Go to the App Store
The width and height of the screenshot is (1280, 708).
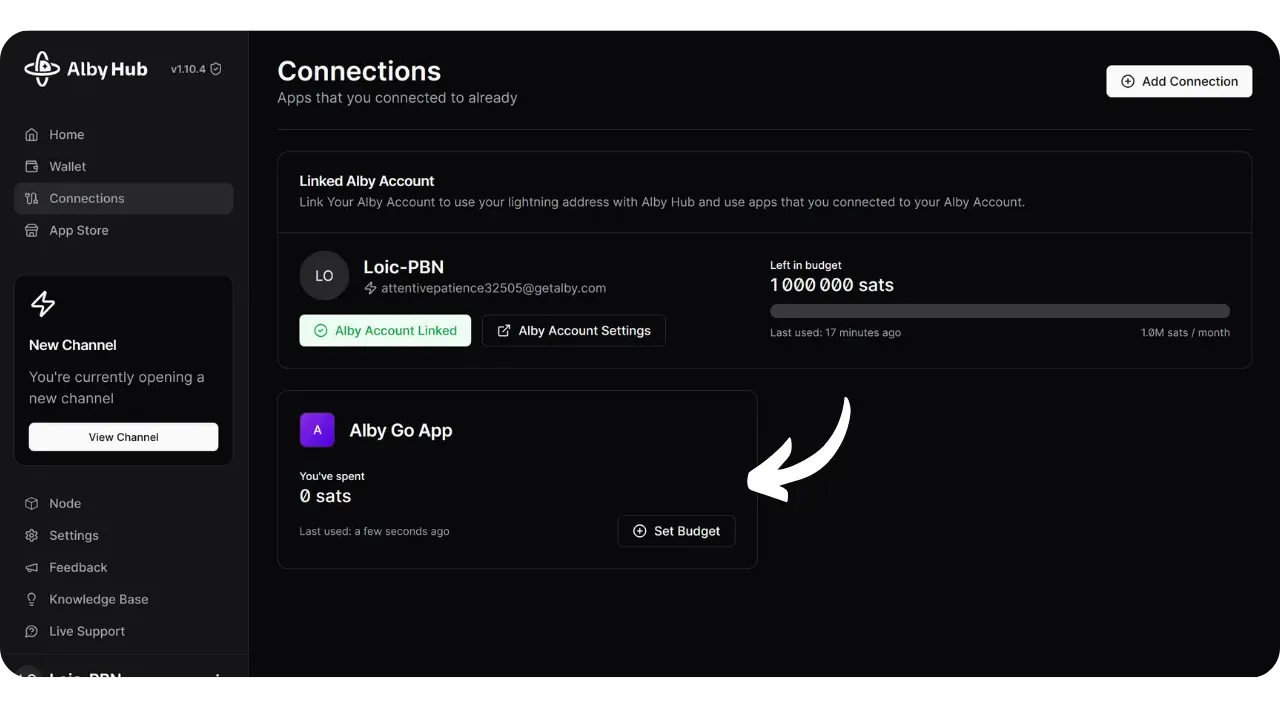click(78, 231)
